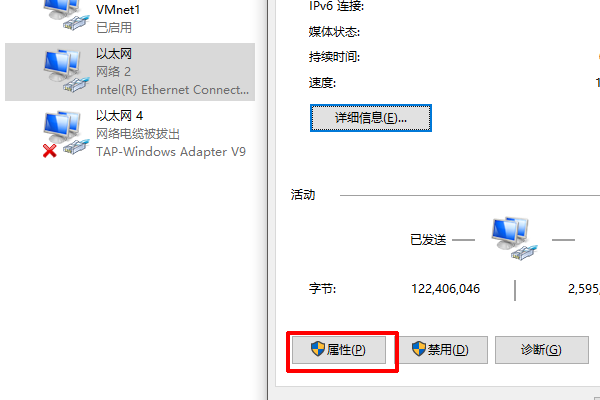Click the shield icon on 属性 button

pyautogui.click(x=318, y=349)
